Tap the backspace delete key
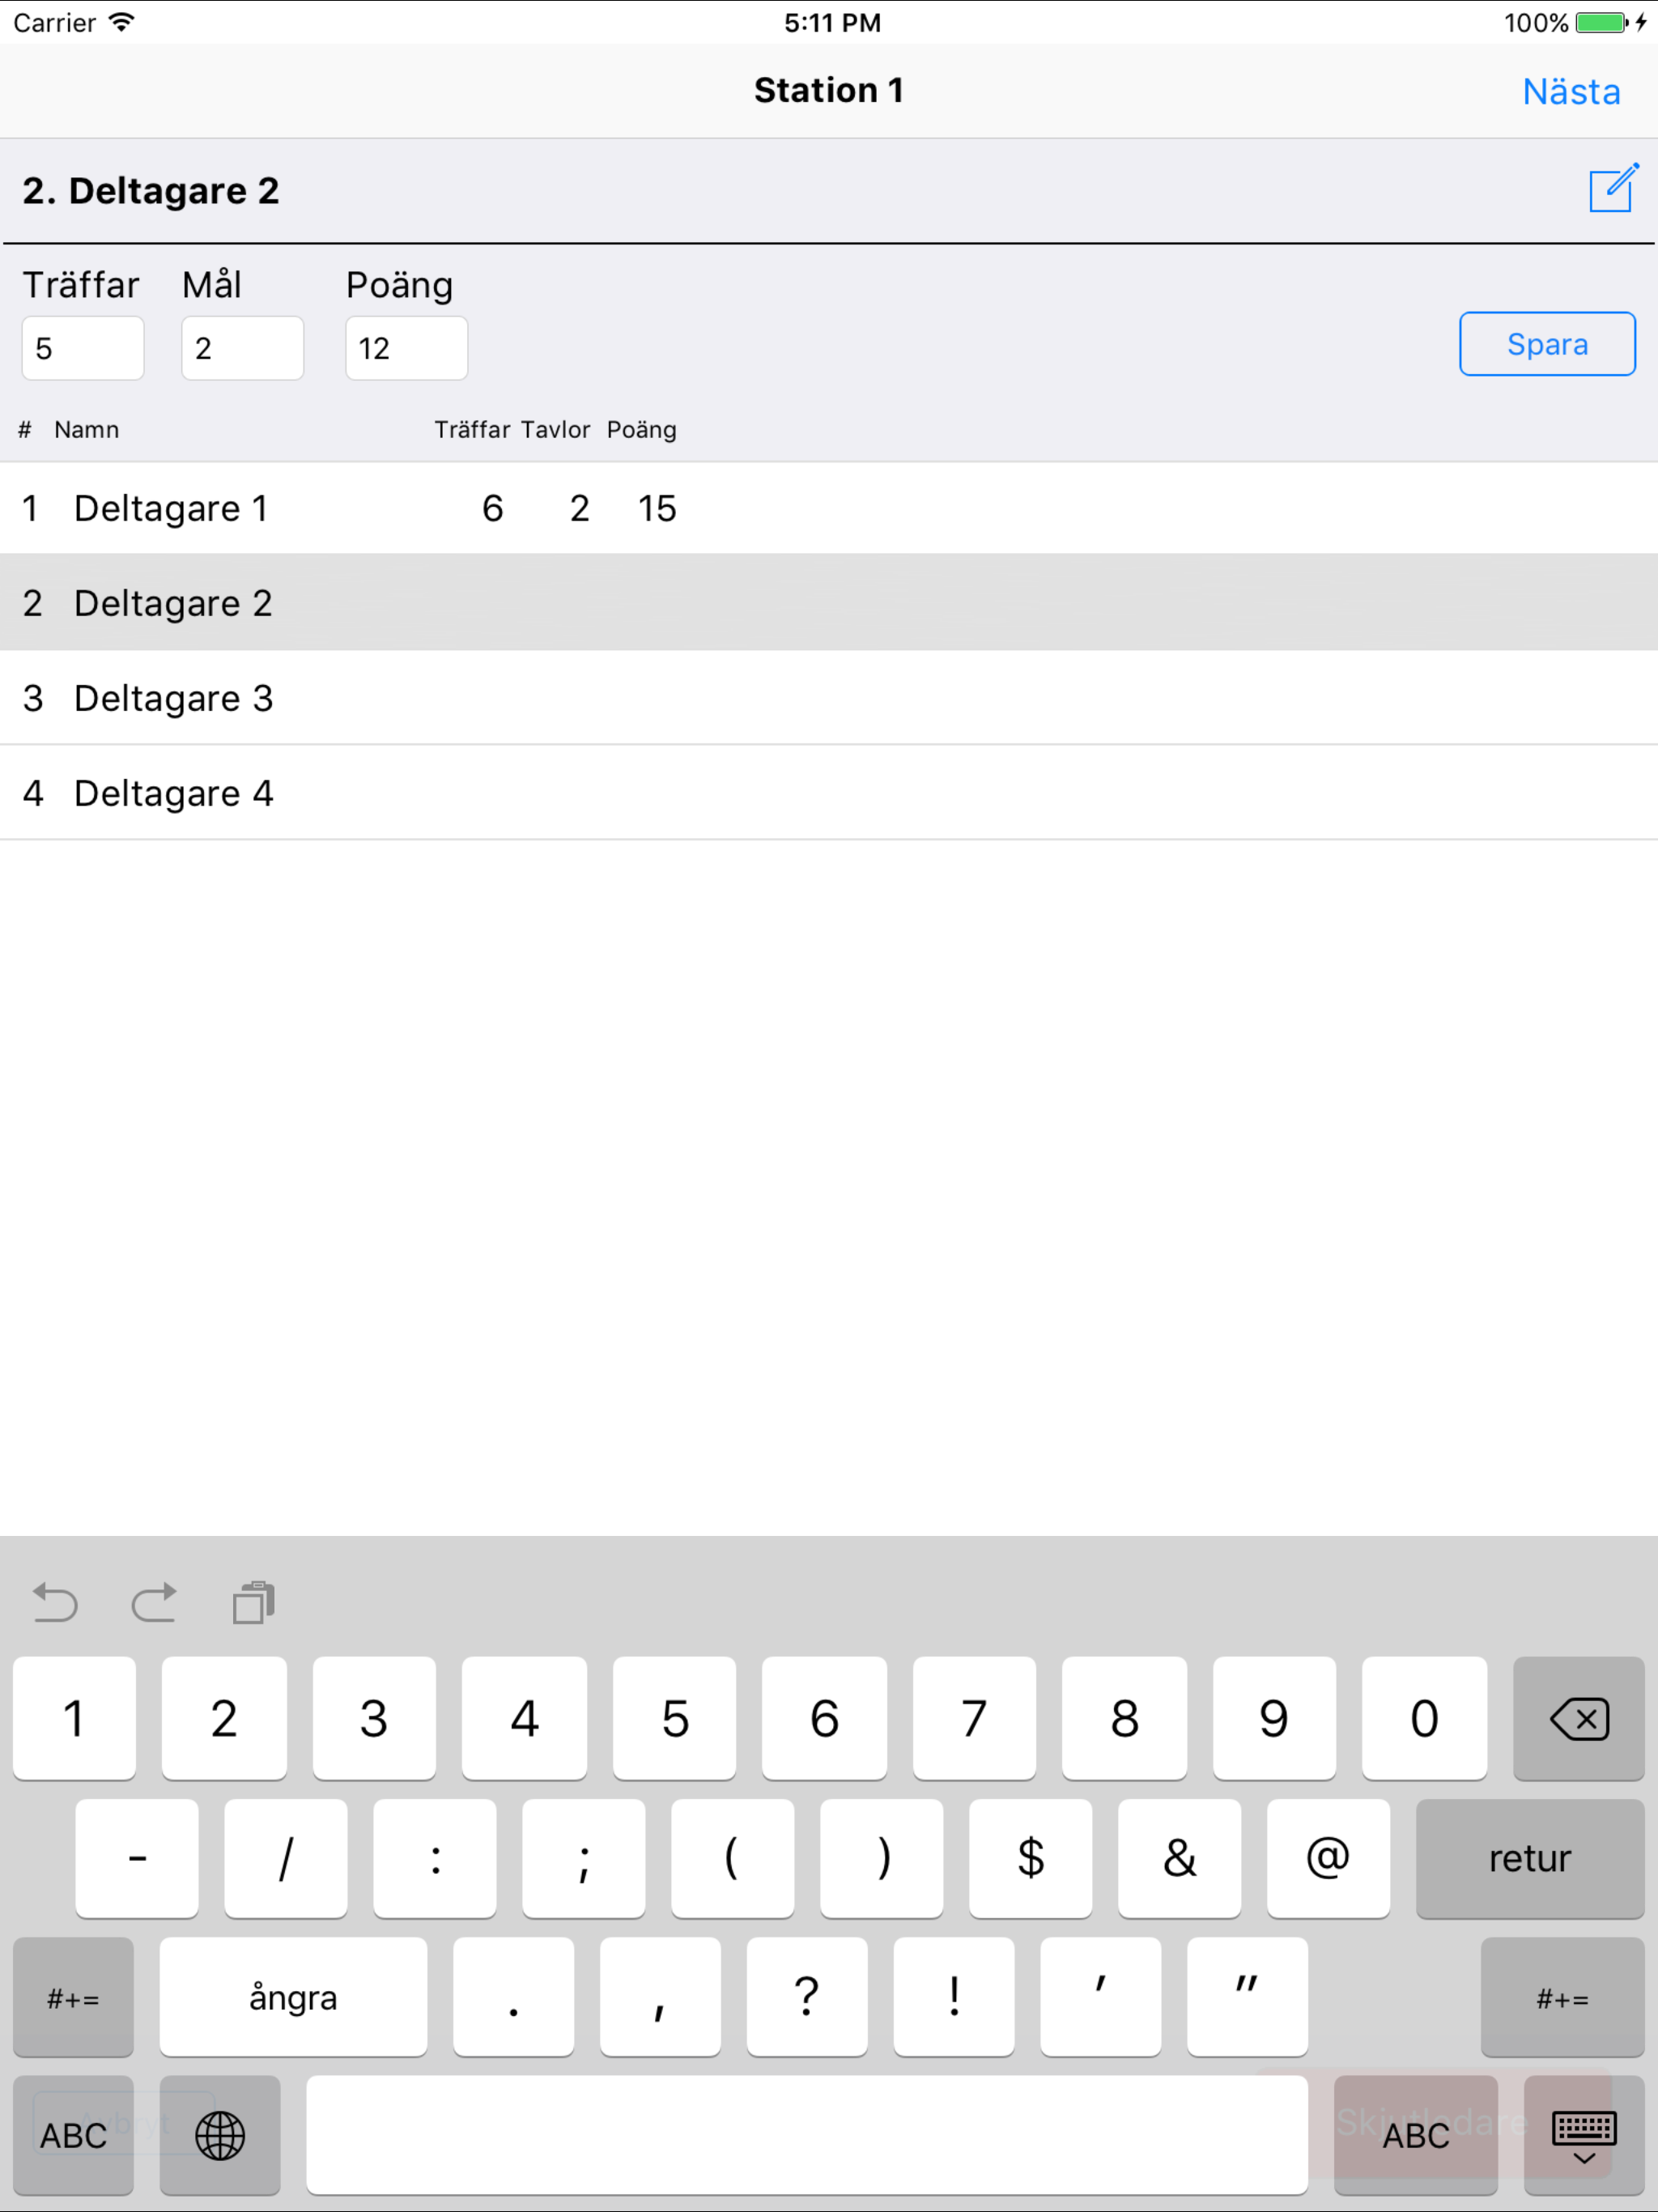This screenshot has width=1658, height=2212. tap(1578, 1718)
